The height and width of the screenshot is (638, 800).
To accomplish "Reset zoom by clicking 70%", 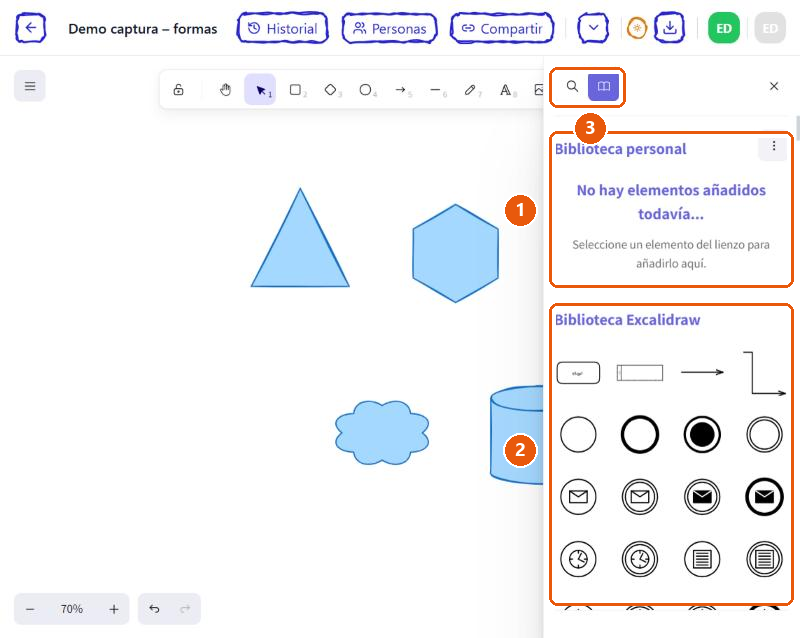I will tap(71, 609).
